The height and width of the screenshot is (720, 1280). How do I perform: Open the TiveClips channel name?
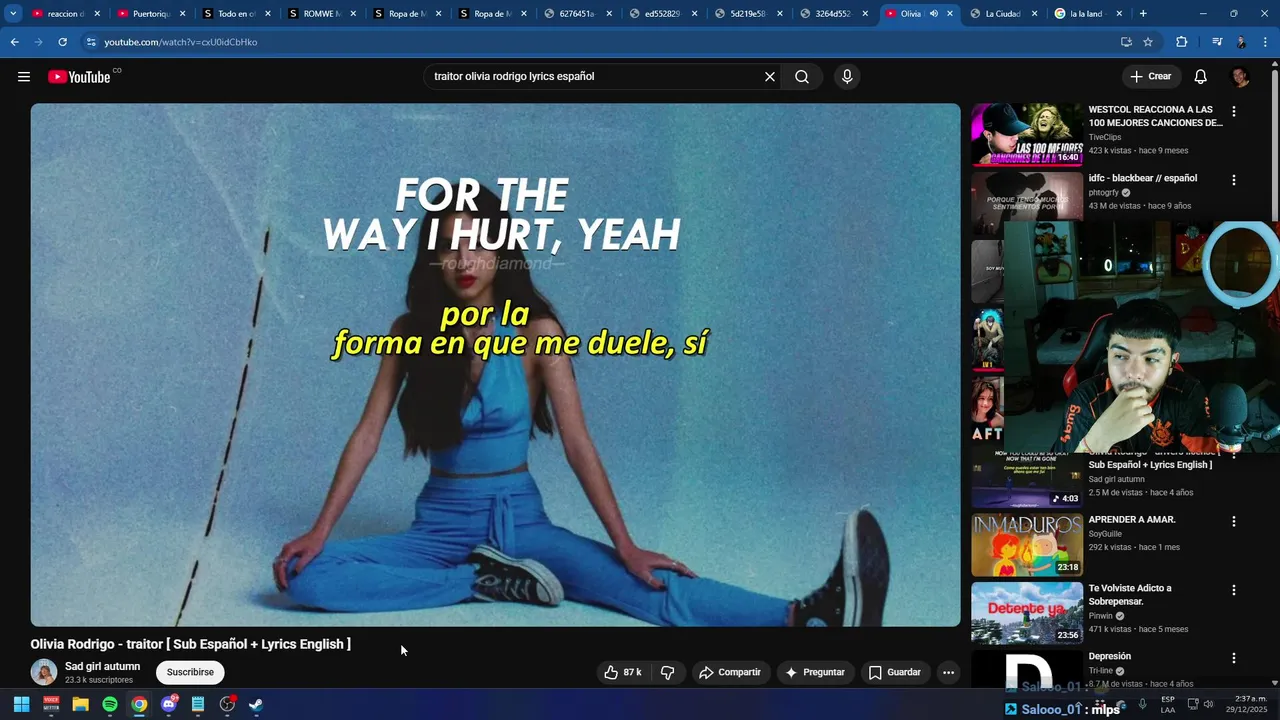tap(1105, 137)
